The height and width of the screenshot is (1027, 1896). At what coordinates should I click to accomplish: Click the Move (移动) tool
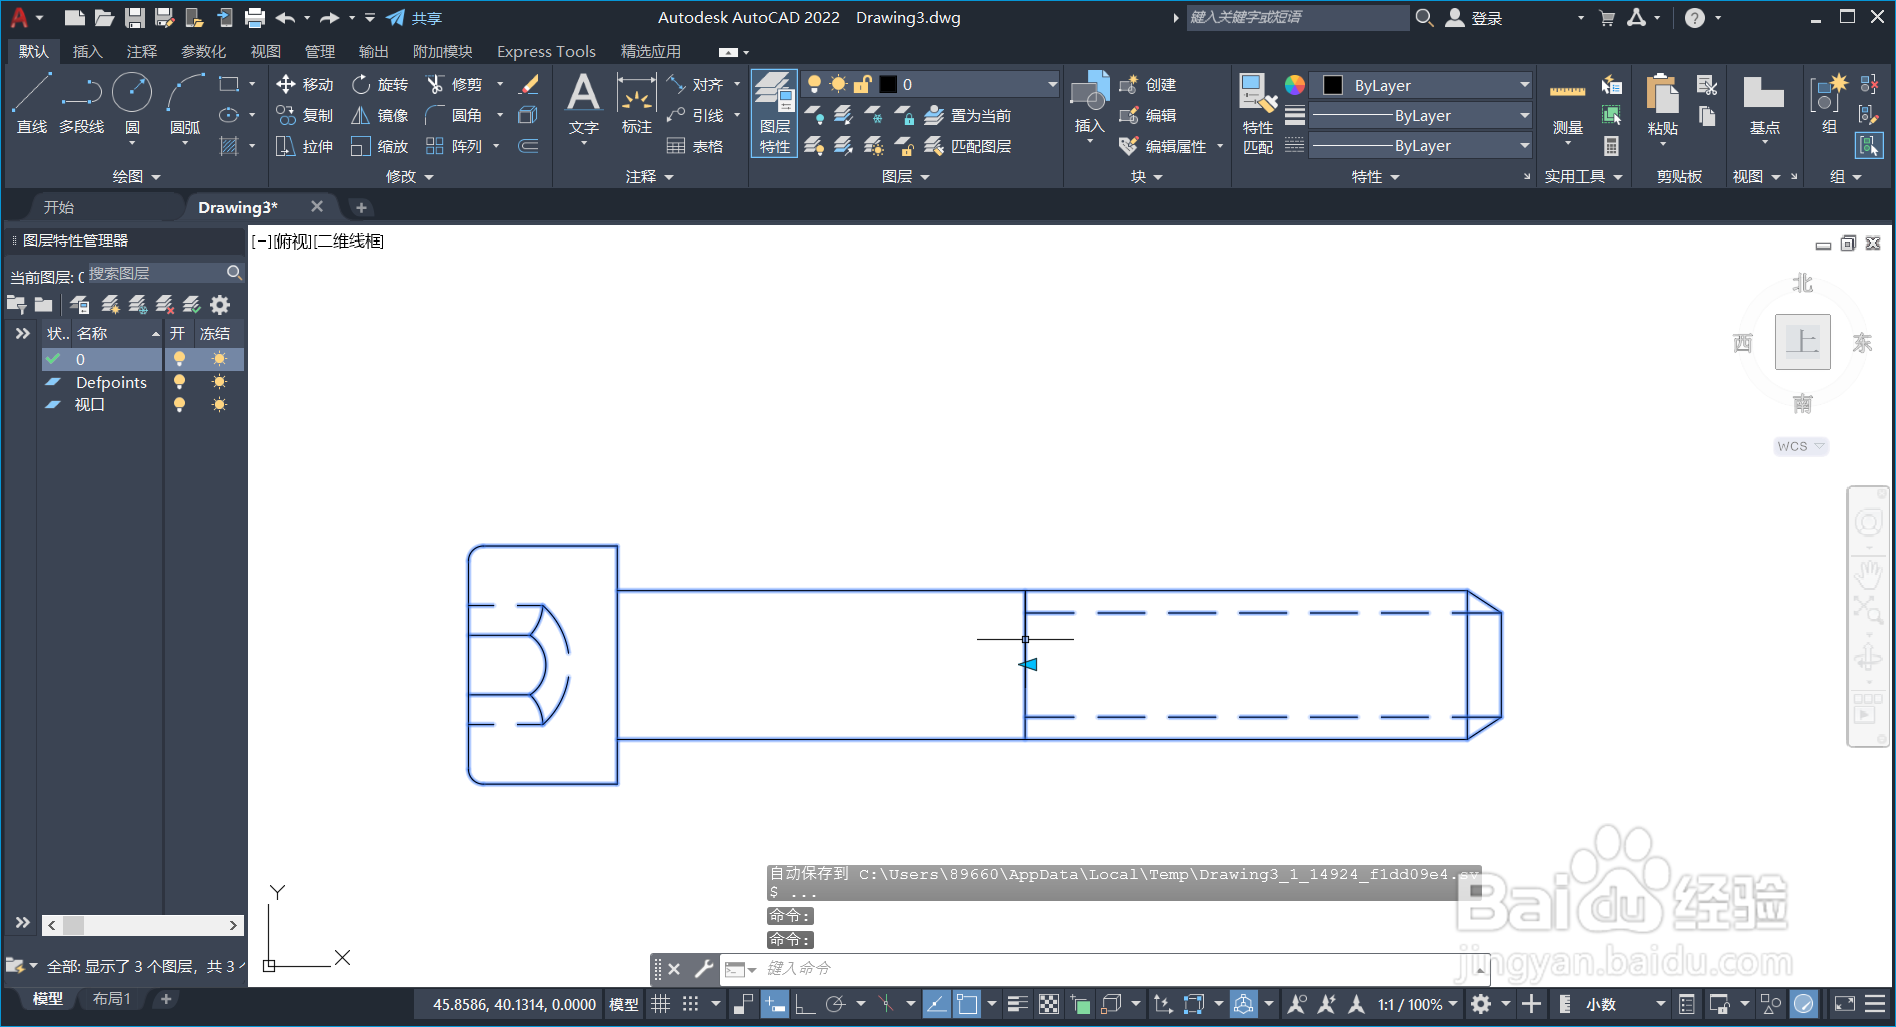coord(305,85)
